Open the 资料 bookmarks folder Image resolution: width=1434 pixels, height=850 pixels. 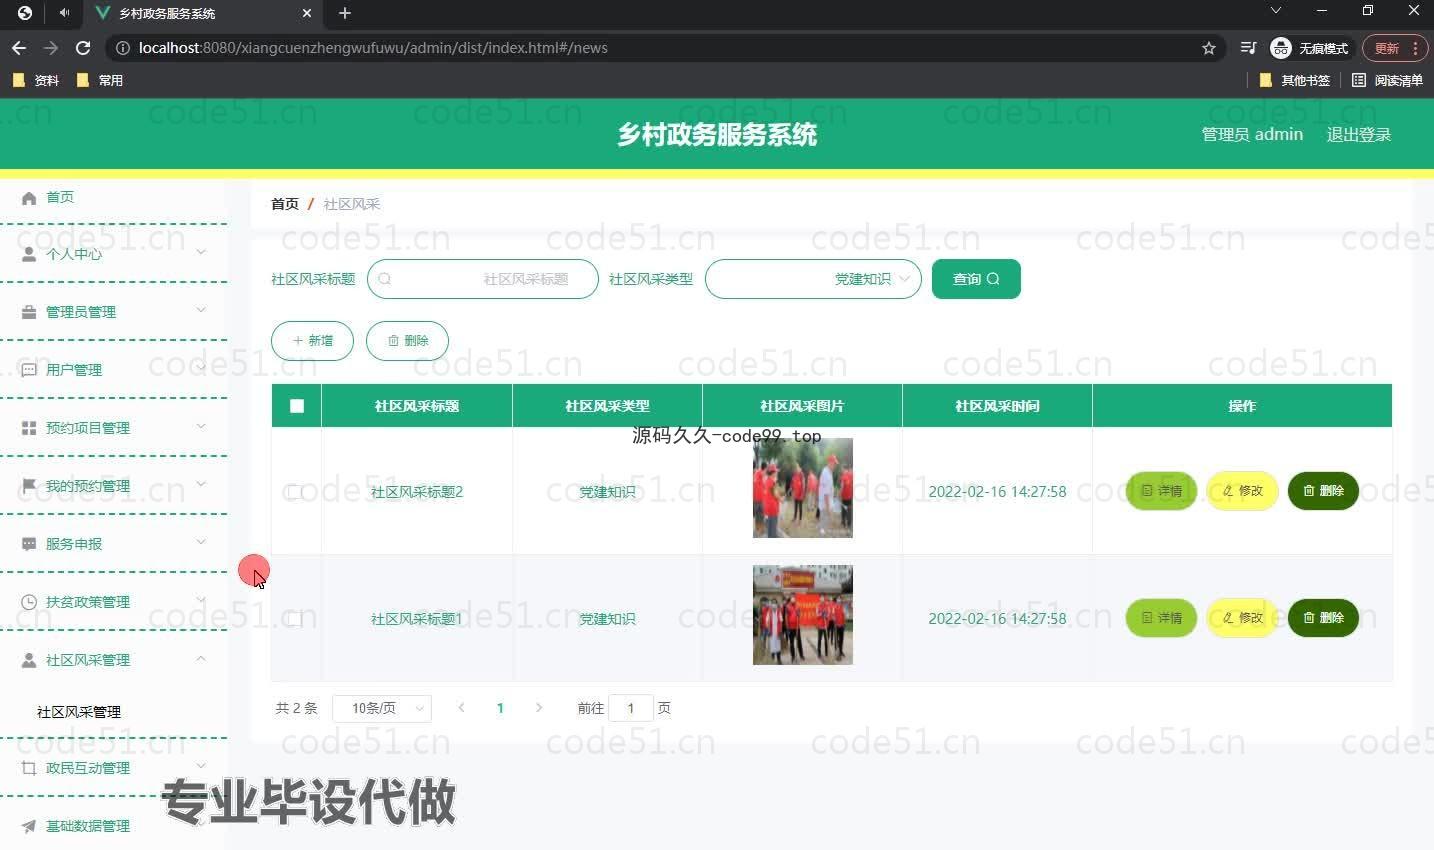tap(36, 80)
